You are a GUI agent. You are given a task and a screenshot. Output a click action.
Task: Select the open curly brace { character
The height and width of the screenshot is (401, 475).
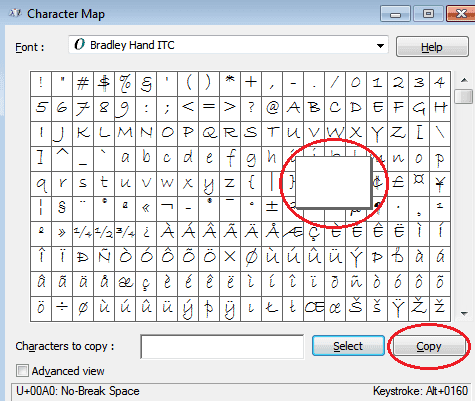click(251, 183)
